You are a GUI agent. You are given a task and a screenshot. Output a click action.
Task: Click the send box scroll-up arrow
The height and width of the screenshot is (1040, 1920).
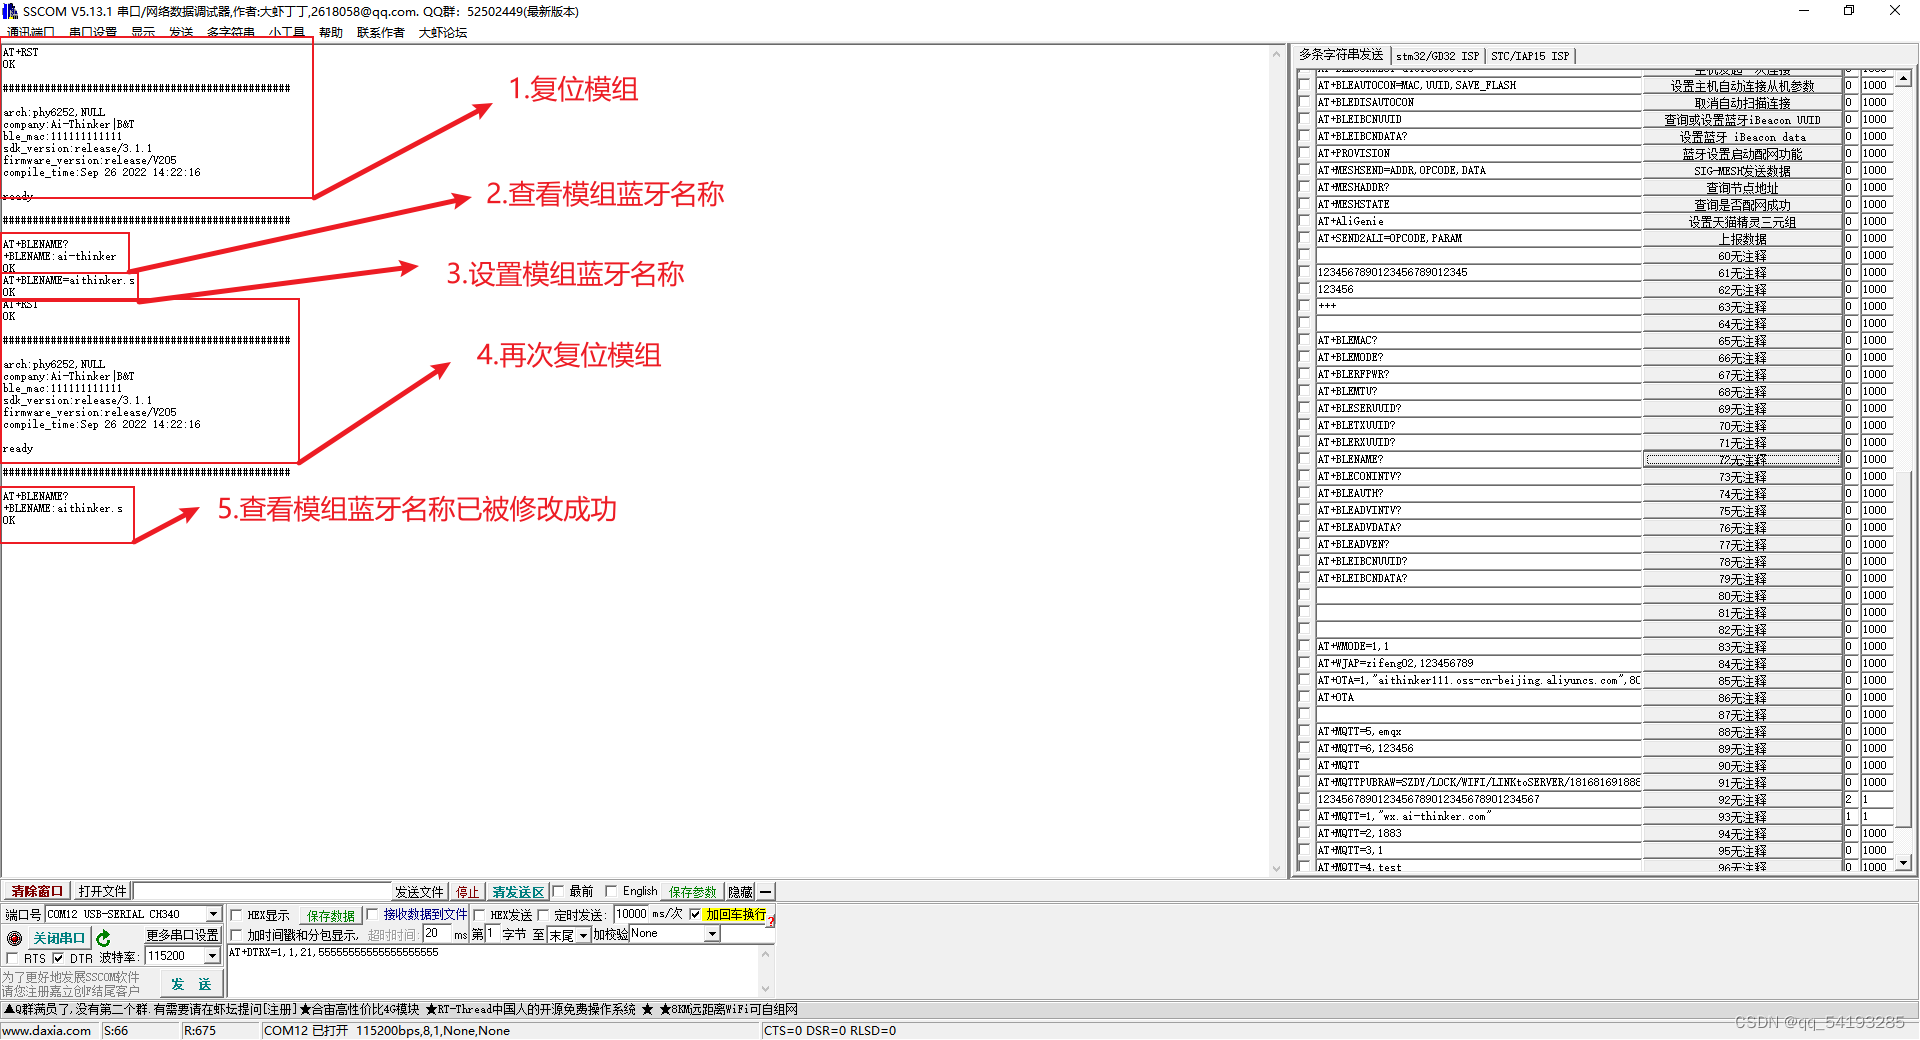tap(766, 954)
